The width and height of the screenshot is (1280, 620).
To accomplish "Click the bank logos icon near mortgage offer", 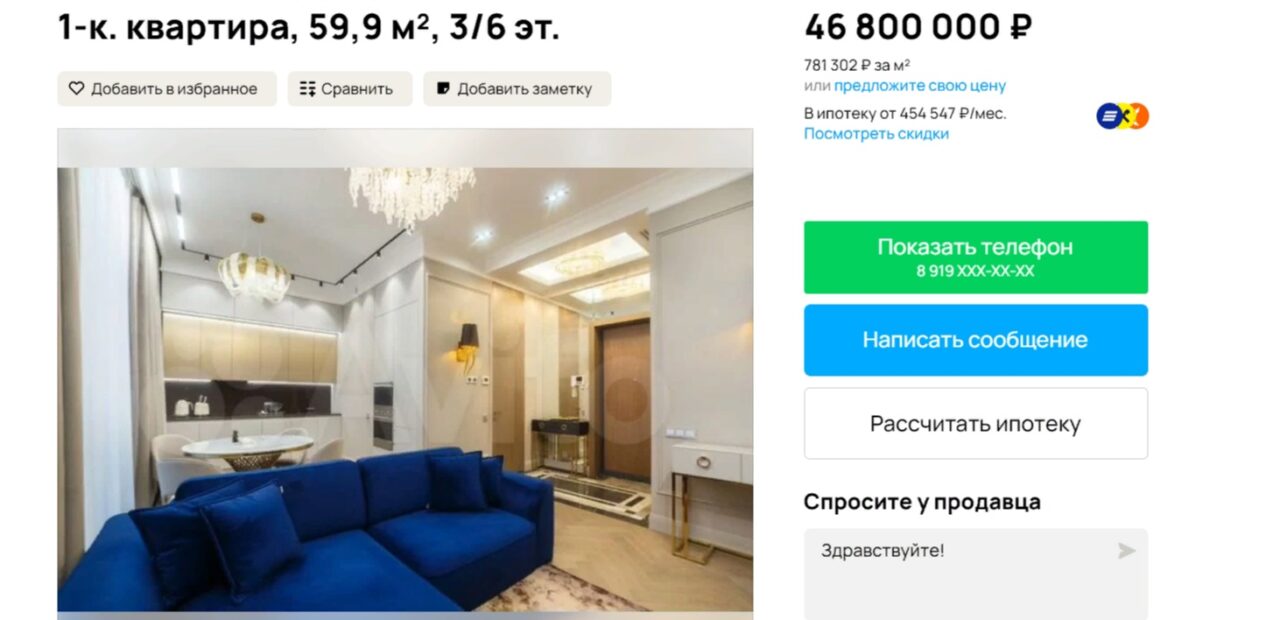I will (x=1122, y=117).
